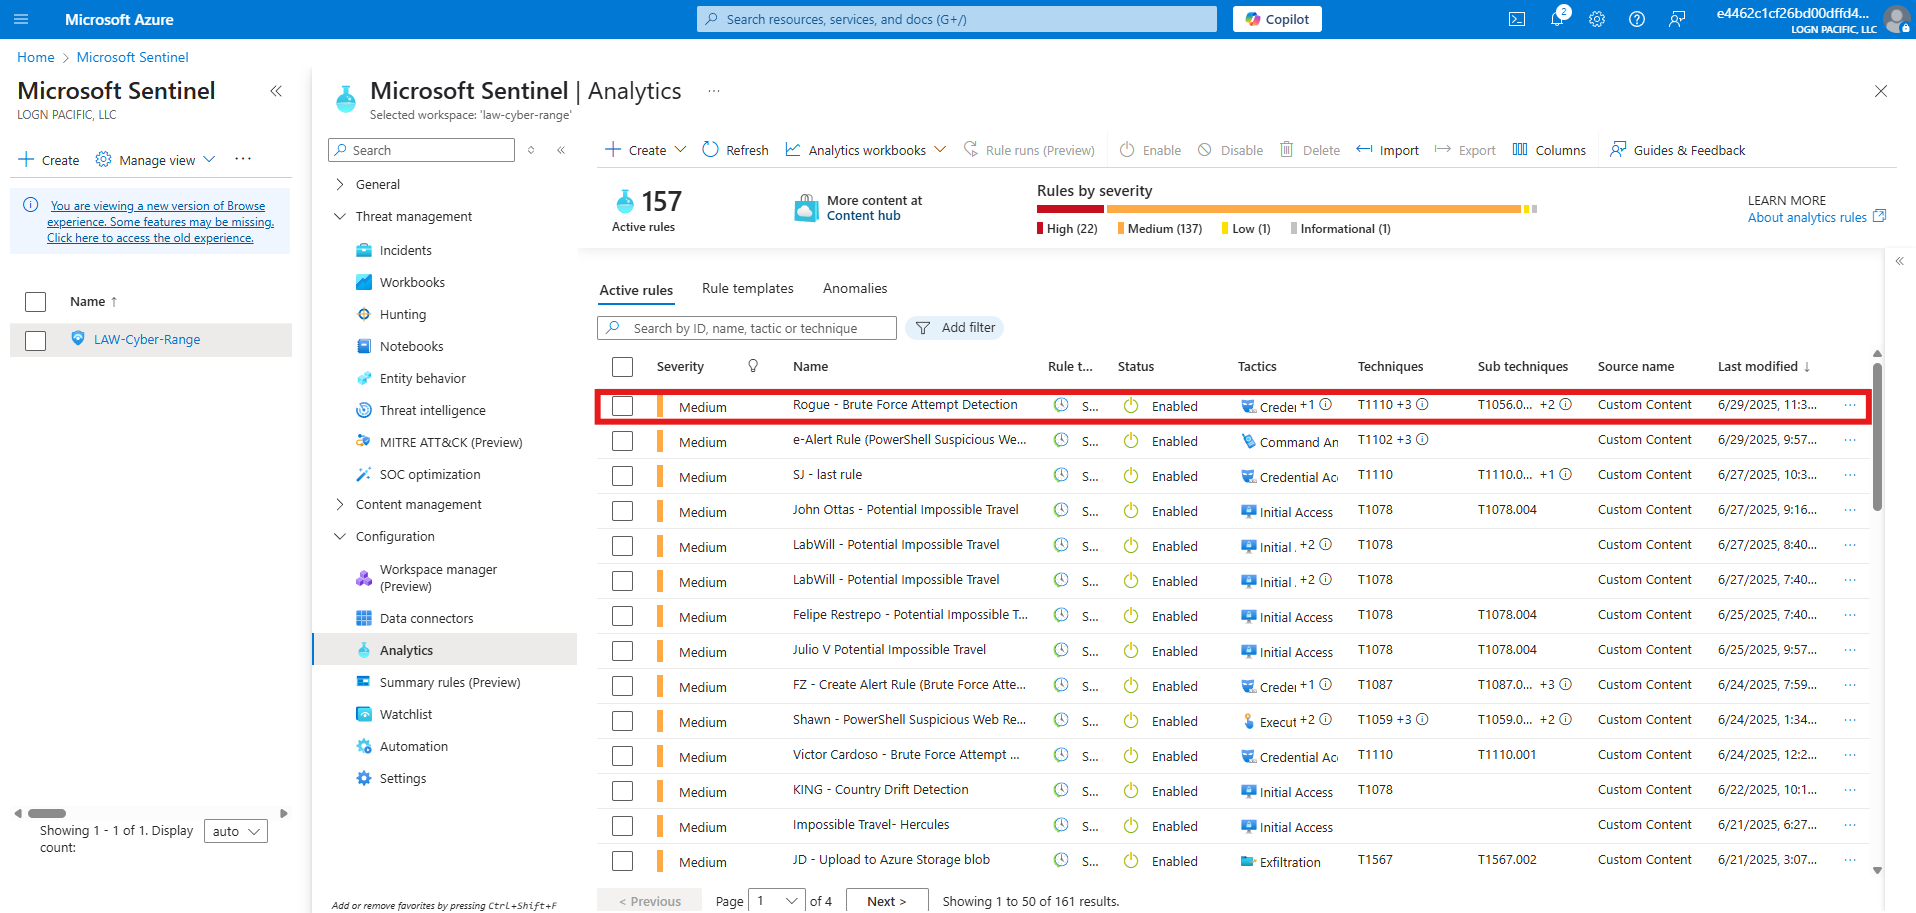Click the info icon in the Browse notice

pyautogui.click(x=31, y=205)
